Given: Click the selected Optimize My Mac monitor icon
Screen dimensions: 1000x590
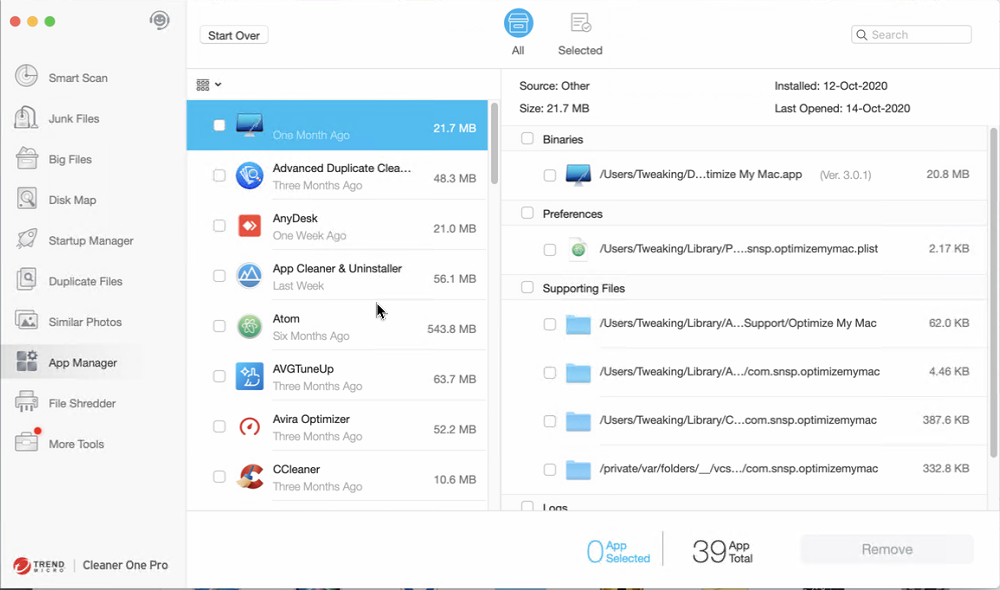Looking at the screenshot, I should [249, 125].
